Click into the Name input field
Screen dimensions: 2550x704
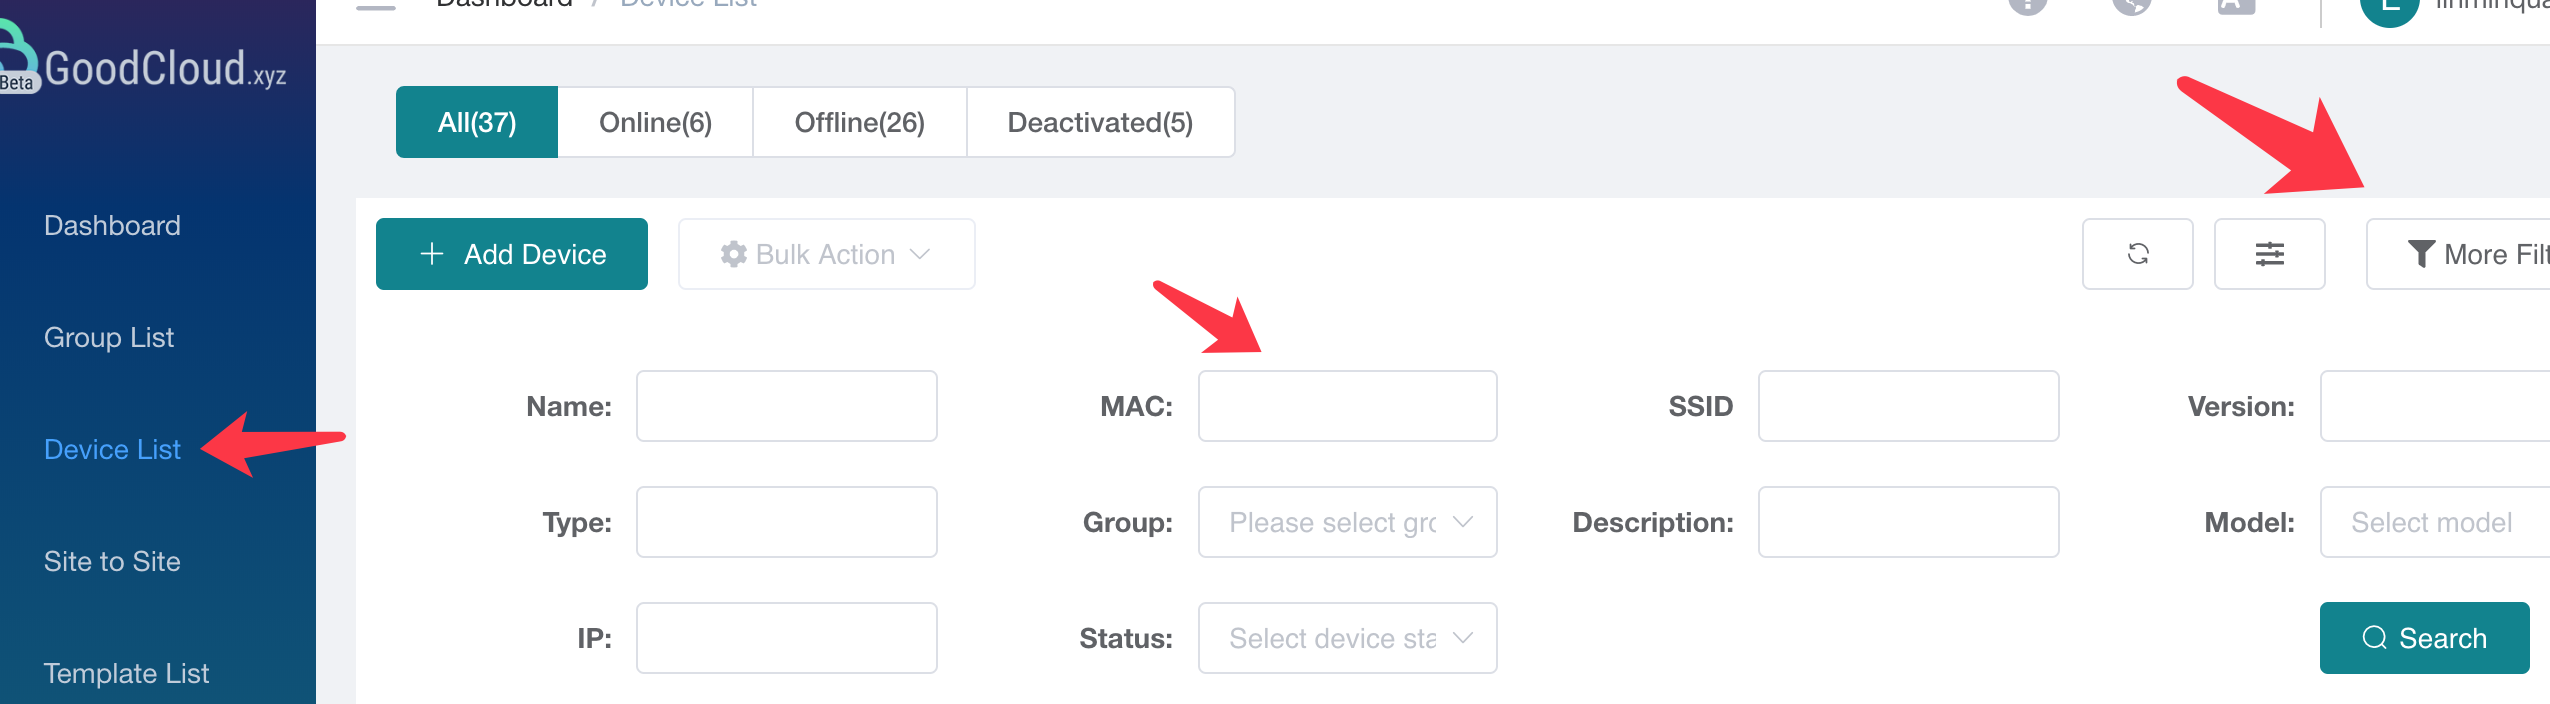tap(786, 406)
